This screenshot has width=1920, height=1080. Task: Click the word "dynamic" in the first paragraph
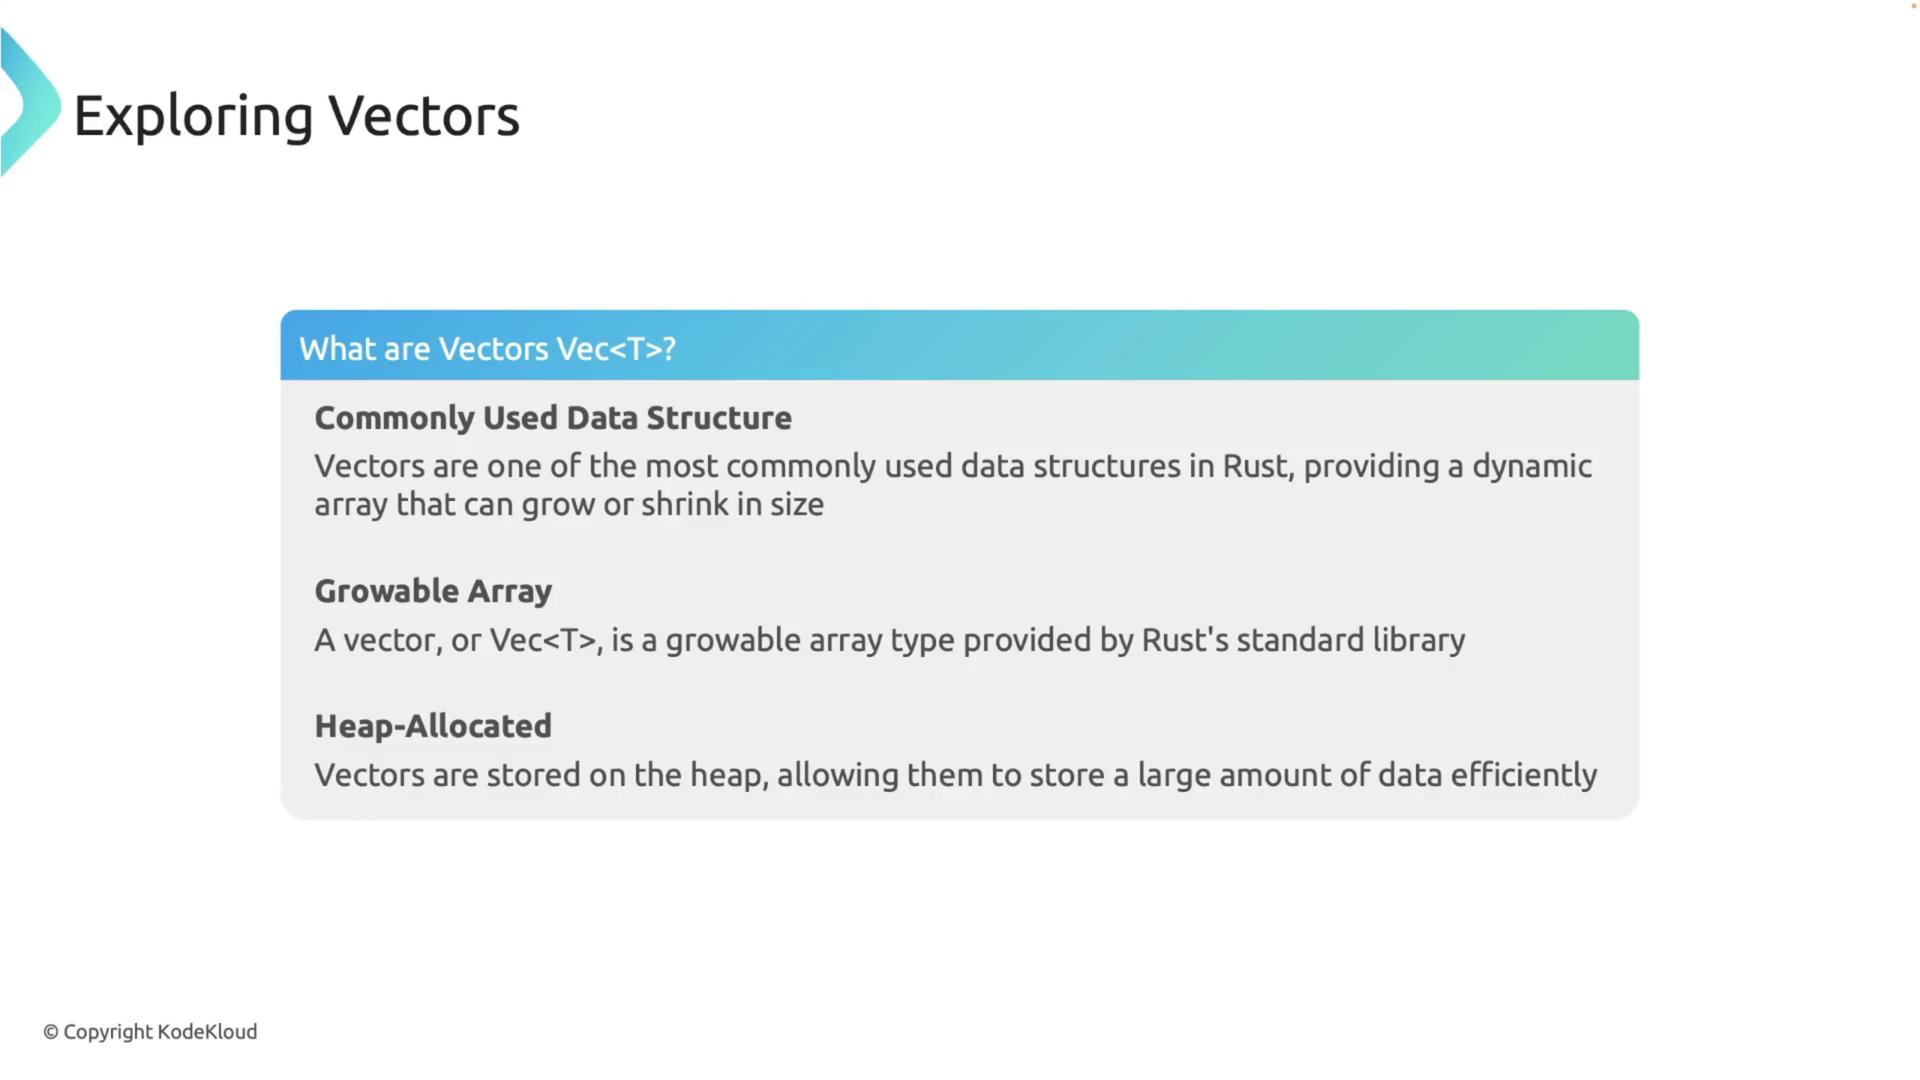click(1531, 466)
